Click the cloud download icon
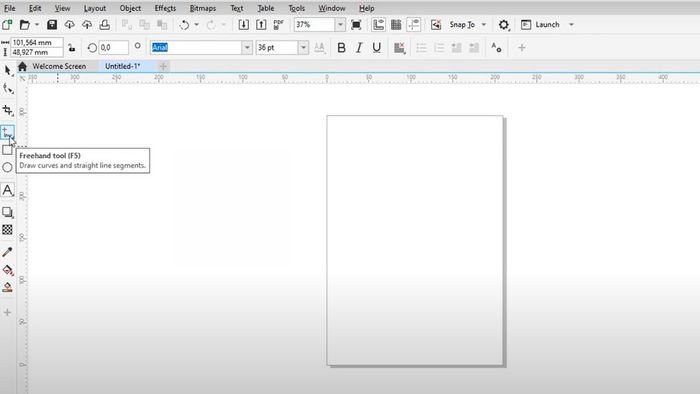The height and width of the screenshot is (394, 700). [x=69, y=25]
